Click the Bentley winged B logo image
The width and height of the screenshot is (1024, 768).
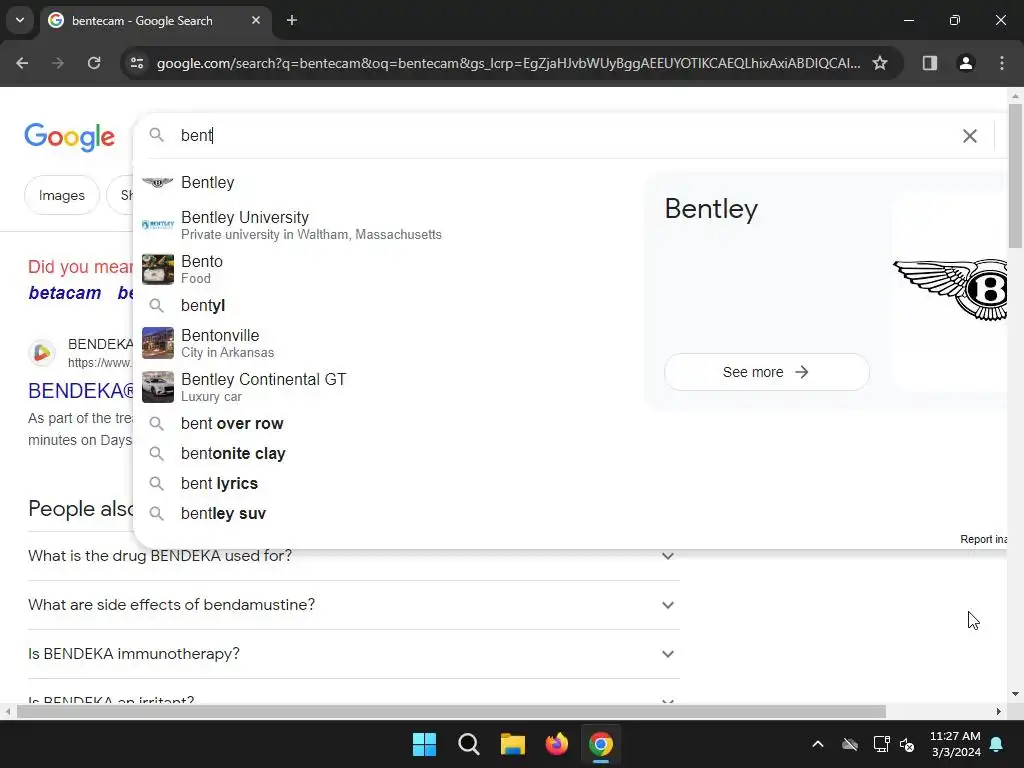[950, 289]
